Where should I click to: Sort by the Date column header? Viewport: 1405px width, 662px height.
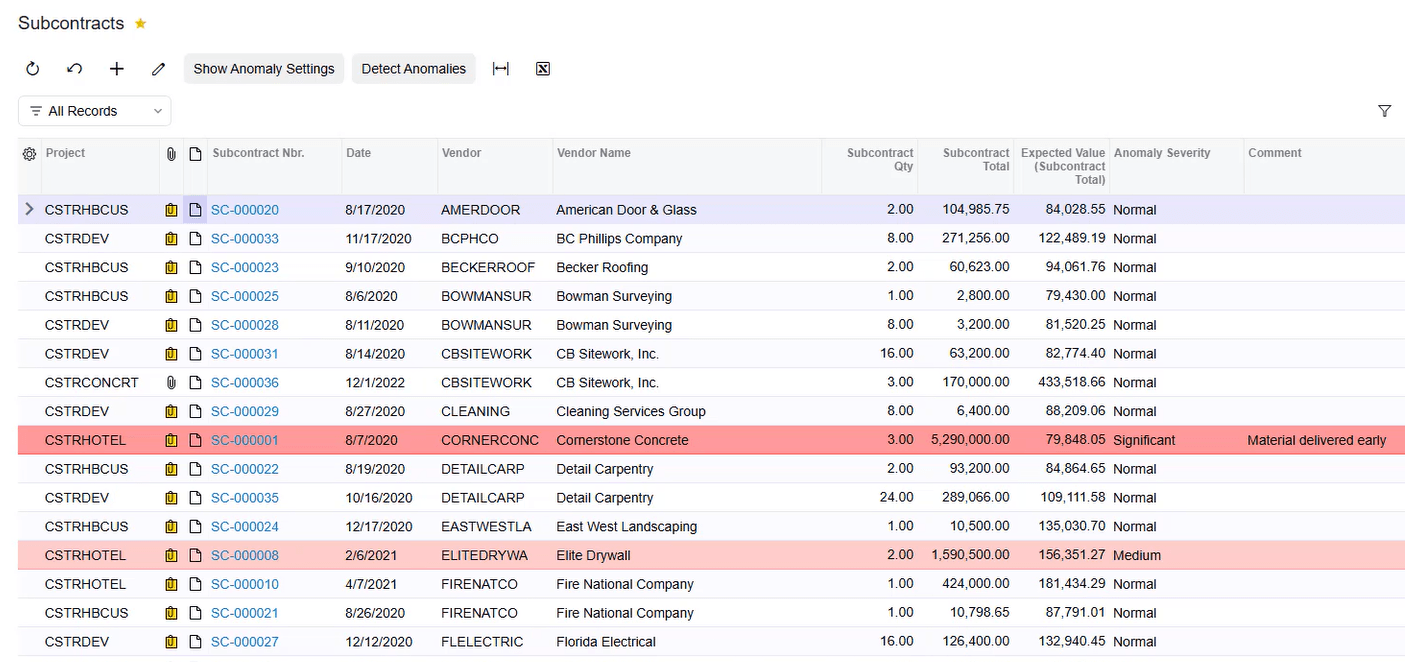click(359, 153)
